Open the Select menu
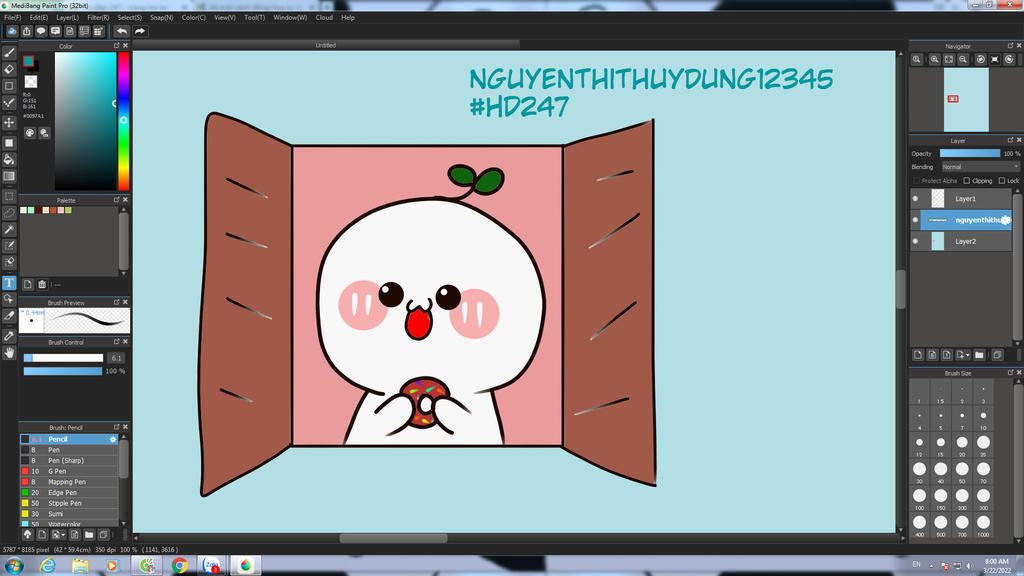1024x576 pixels. [x=129, y=18]
